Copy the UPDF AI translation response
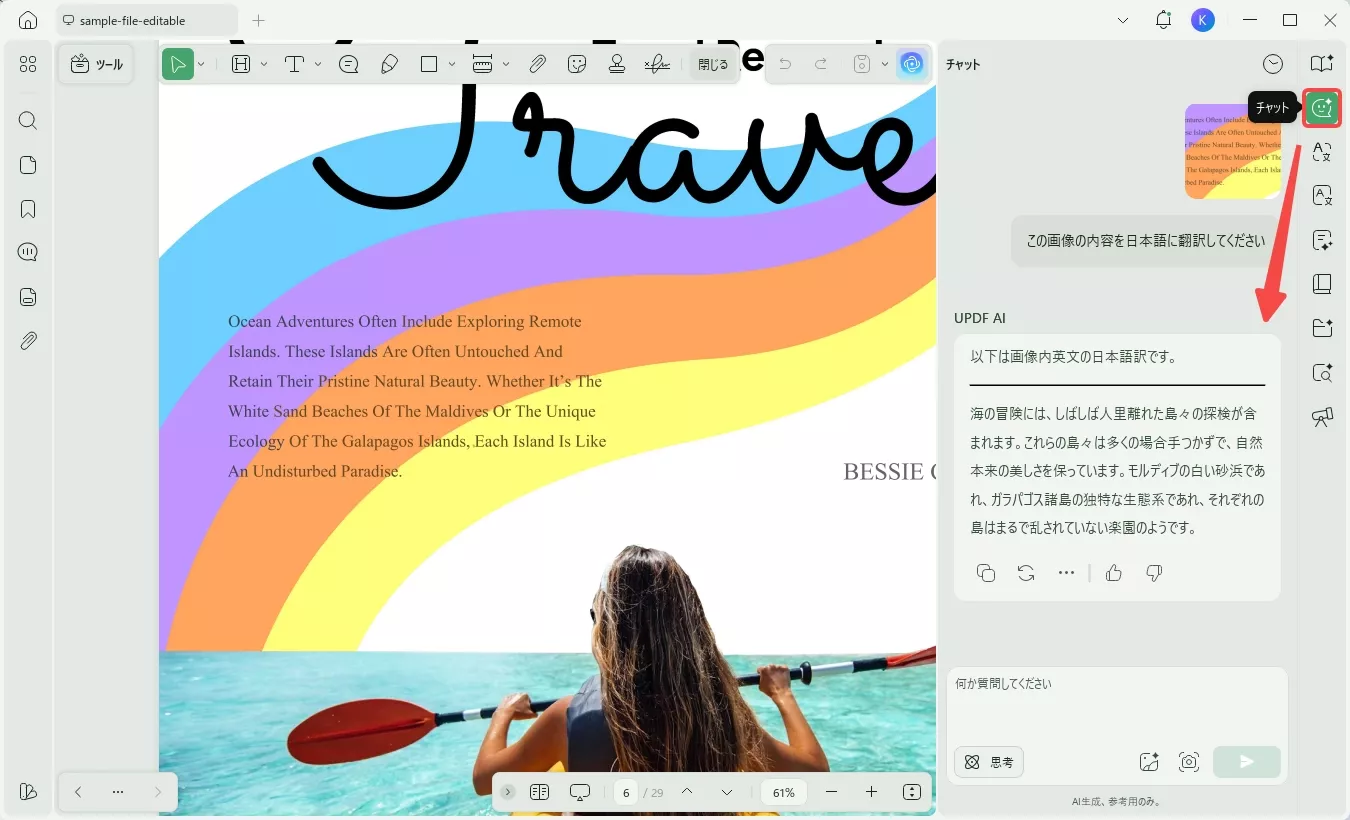The height and width of the screenshot is (820, 1350). click(x=986, y=573)
